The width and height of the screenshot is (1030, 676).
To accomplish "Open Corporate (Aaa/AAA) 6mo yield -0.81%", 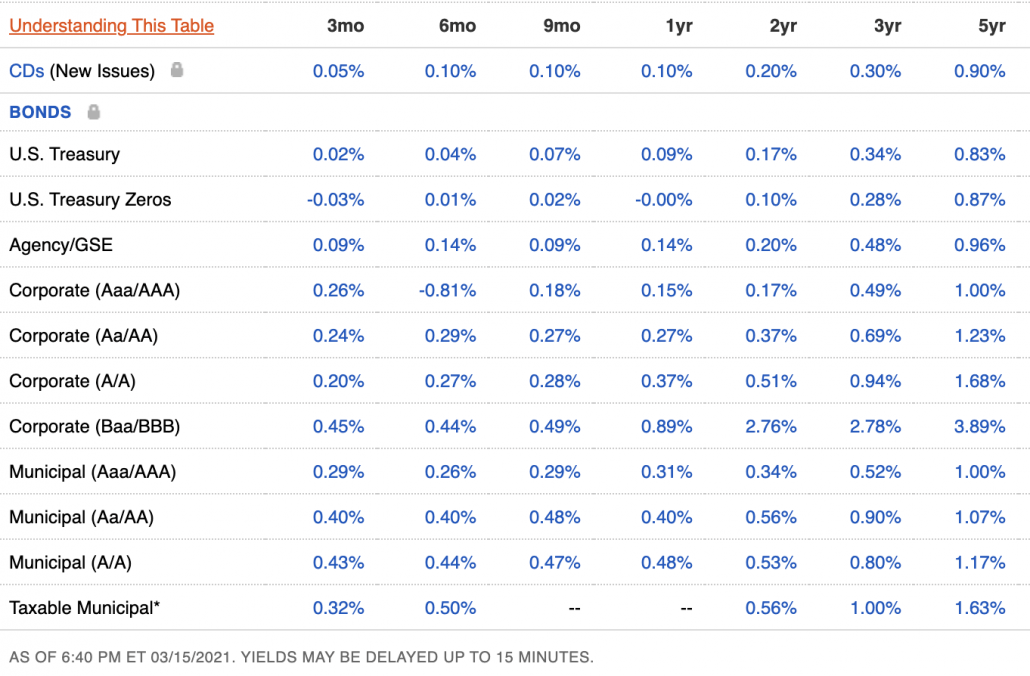I will [x=447, y=290].
